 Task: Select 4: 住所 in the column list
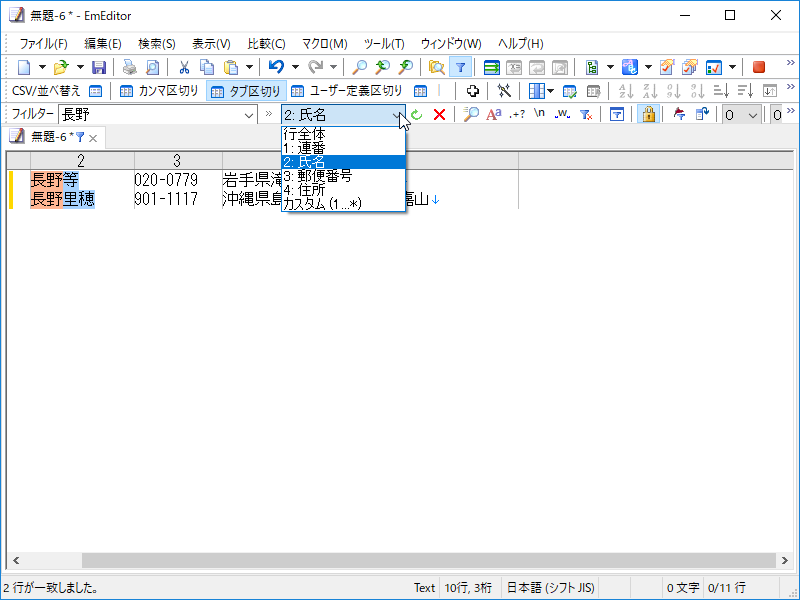[343, 190]
